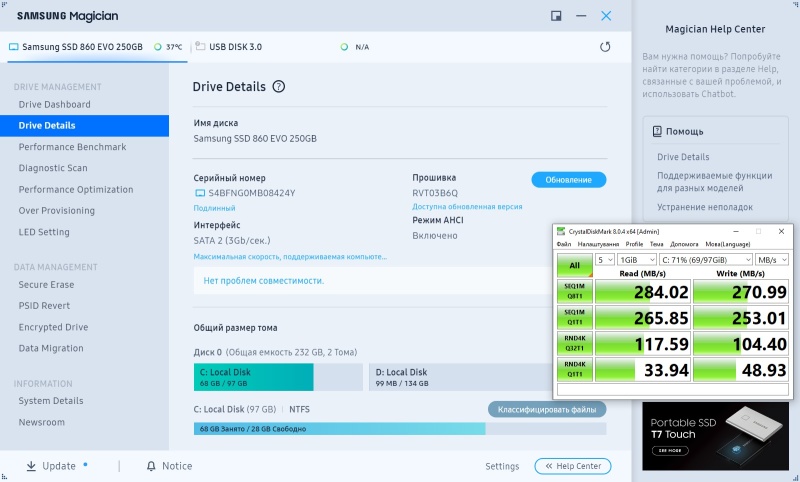This screenshot has height=482, width=800.
Task: Click the CrystalDiskMark title bar app icon
Action: coord(561,231)
